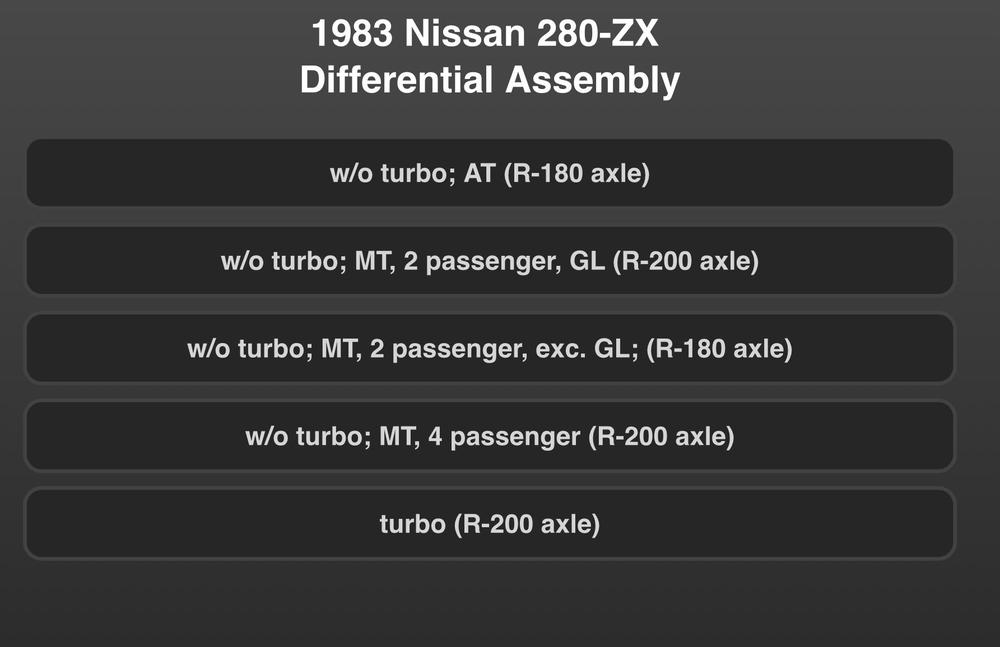This screenshot has height=647, width=1000.
Task: Pick MT, 2 passenger, exc. GL (R-180 axle)
Action: 490,348
